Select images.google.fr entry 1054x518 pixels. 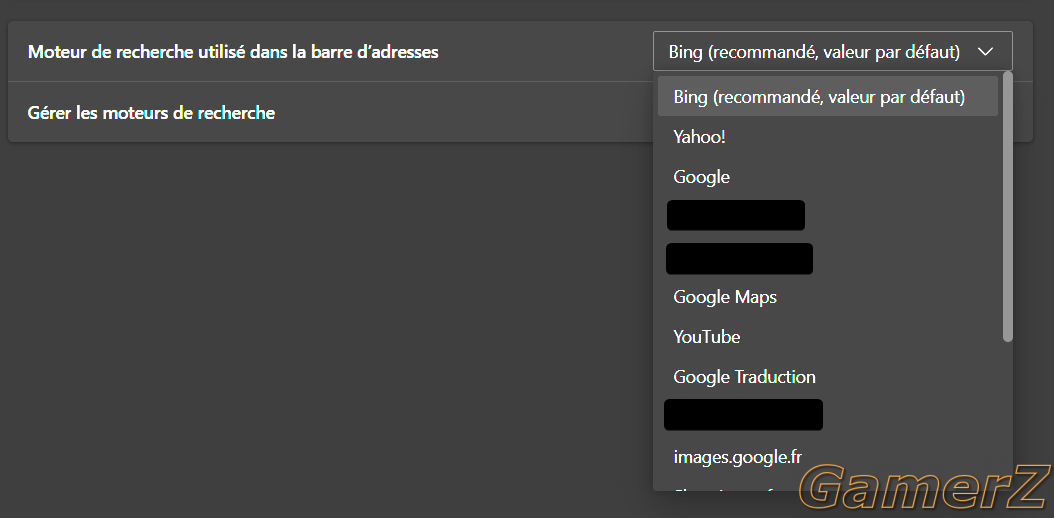coord(827,457)
